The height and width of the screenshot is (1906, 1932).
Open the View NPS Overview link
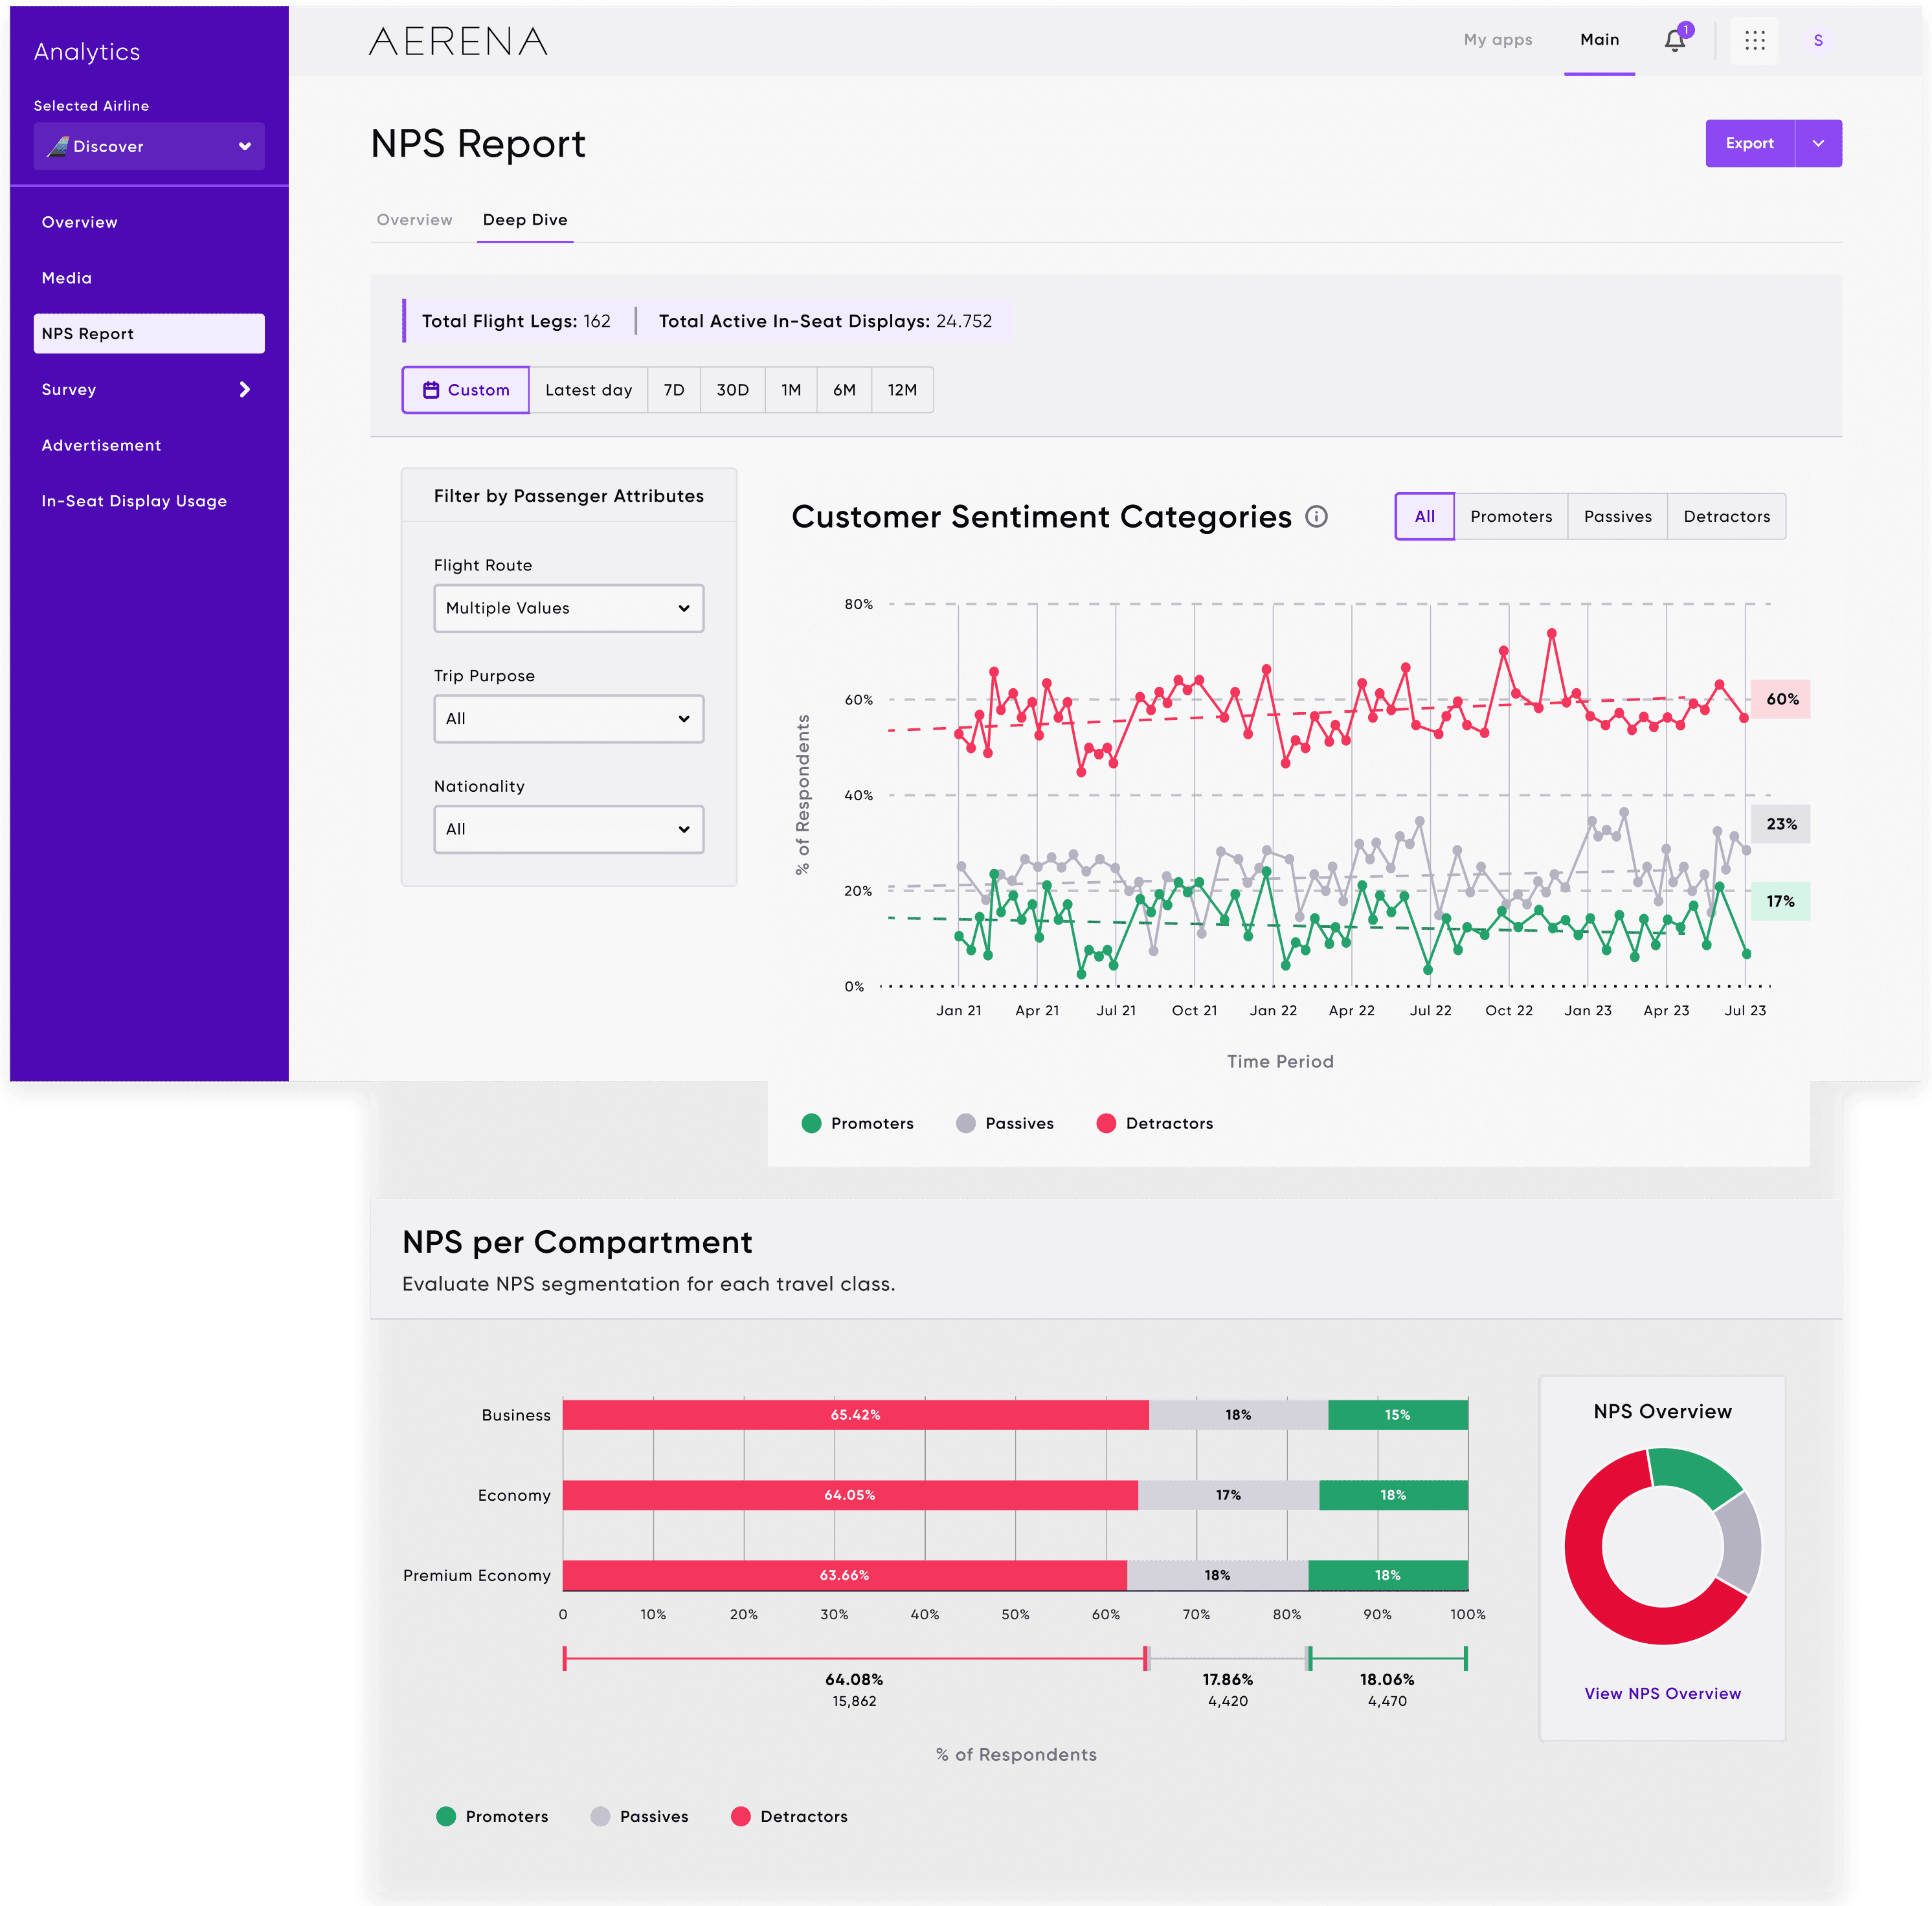(x=1662, y=1693)
